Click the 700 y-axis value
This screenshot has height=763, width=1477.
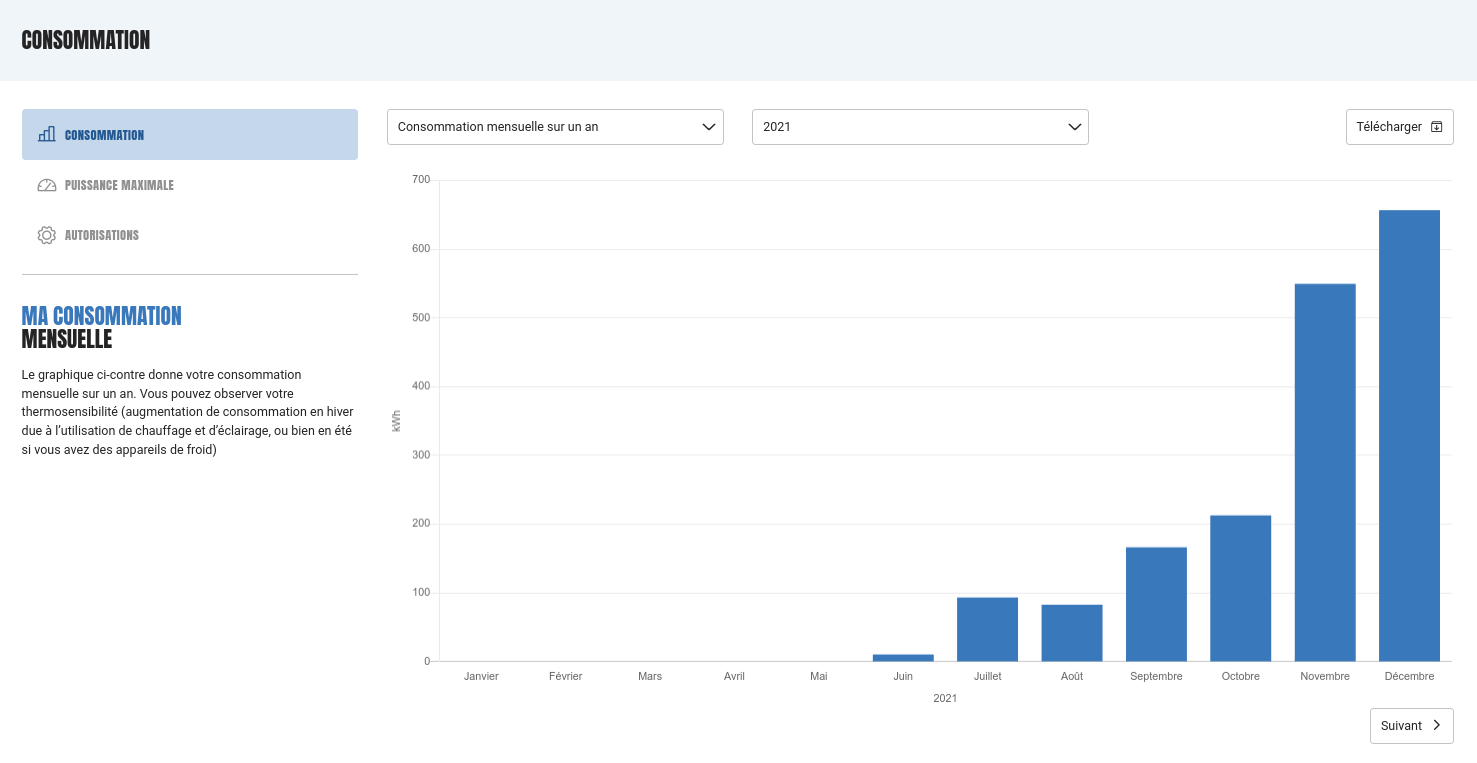coord(421,180)
